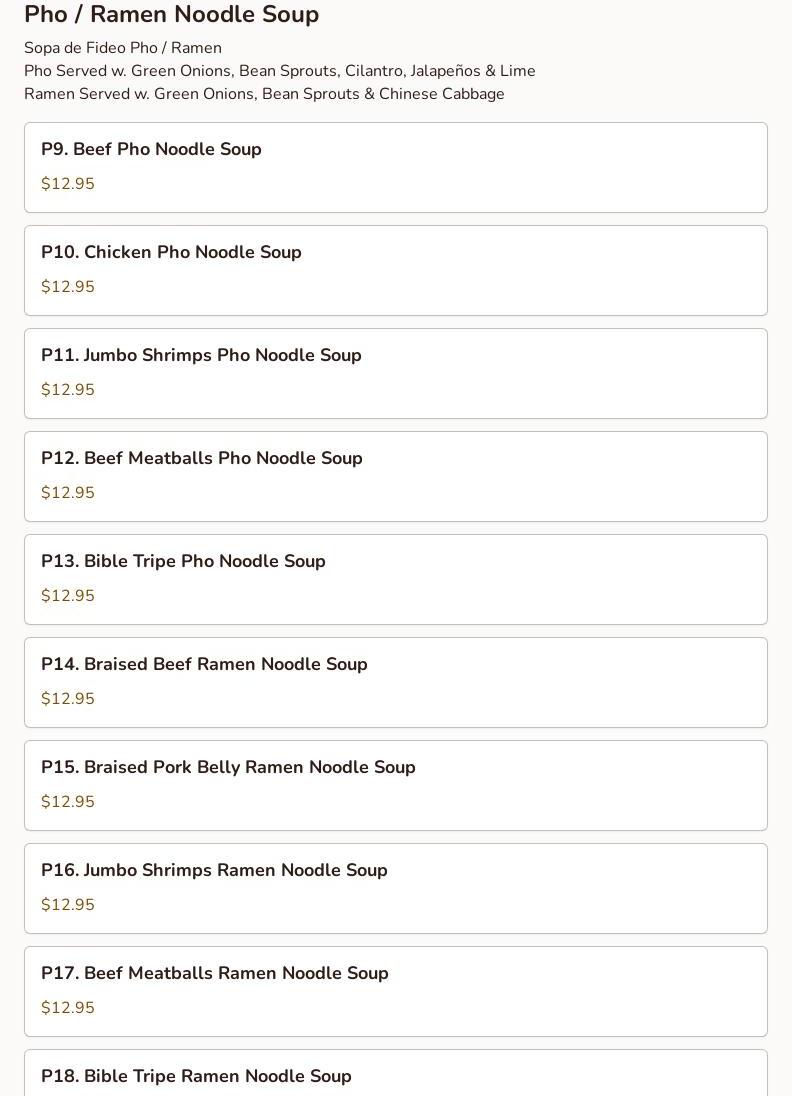Open P14. Braised Beef Ramen Noodle Soup
Viewport: 792px width, 1096px height.
click(x=396, y=682)
